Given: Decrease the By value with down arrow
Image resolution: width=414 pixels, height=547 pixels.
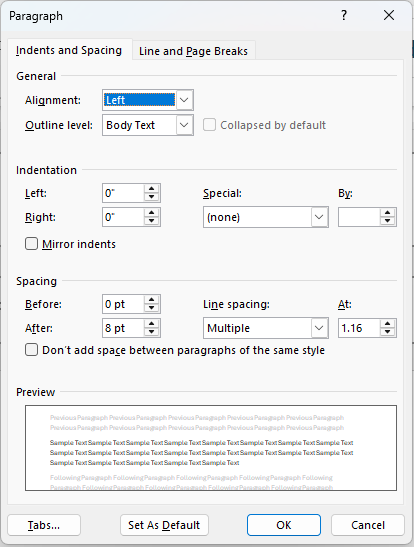Looking at the screenshot, I should 387,221.
